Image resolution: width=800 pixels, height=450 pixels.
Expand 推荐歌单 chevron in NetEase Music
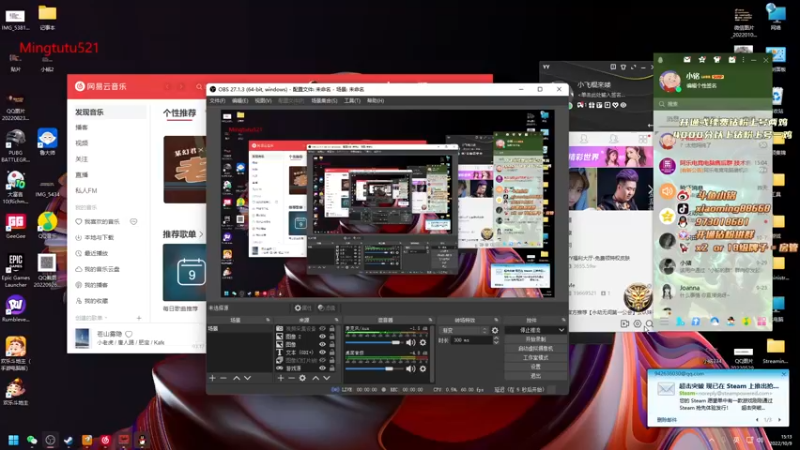coord(201,234)
